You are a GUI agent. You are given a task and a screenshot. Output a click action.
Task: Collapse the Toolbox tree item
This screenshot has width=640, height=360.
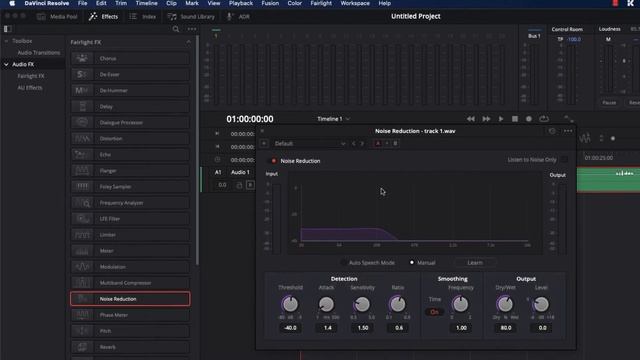tap(6, 41)
